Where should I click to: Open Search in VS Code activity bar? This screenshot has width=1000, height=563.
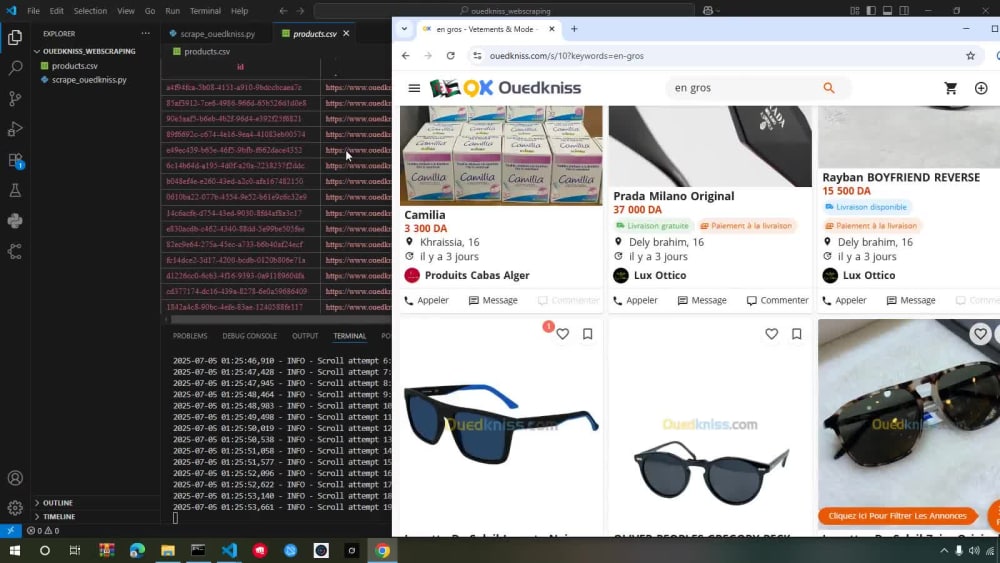click(x=15, y=68)
